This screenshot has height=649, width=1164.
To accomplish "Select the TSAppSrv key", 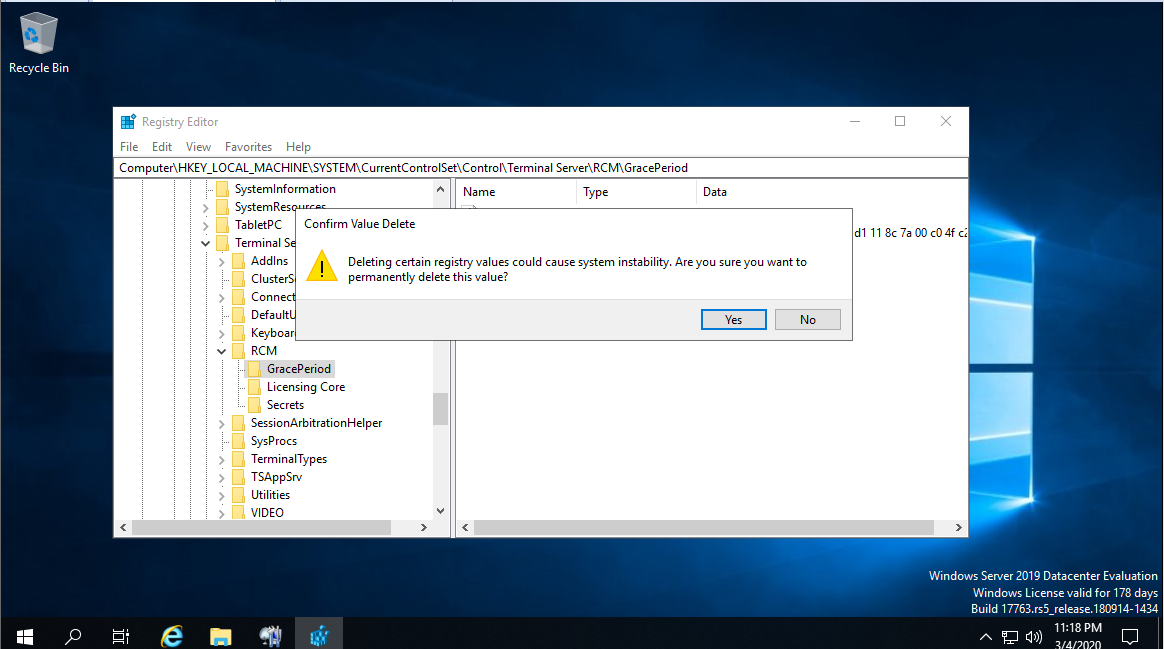I will 276,477.
